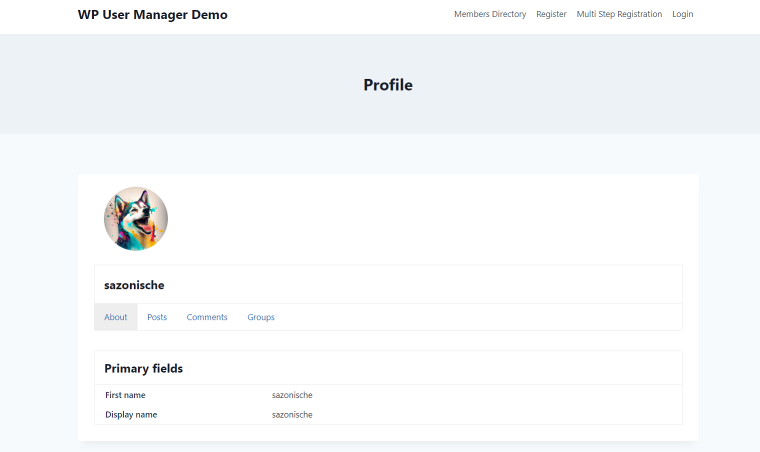Switch to the Posts tab
The image size is (760, 452).
click(x=157, y=317)
